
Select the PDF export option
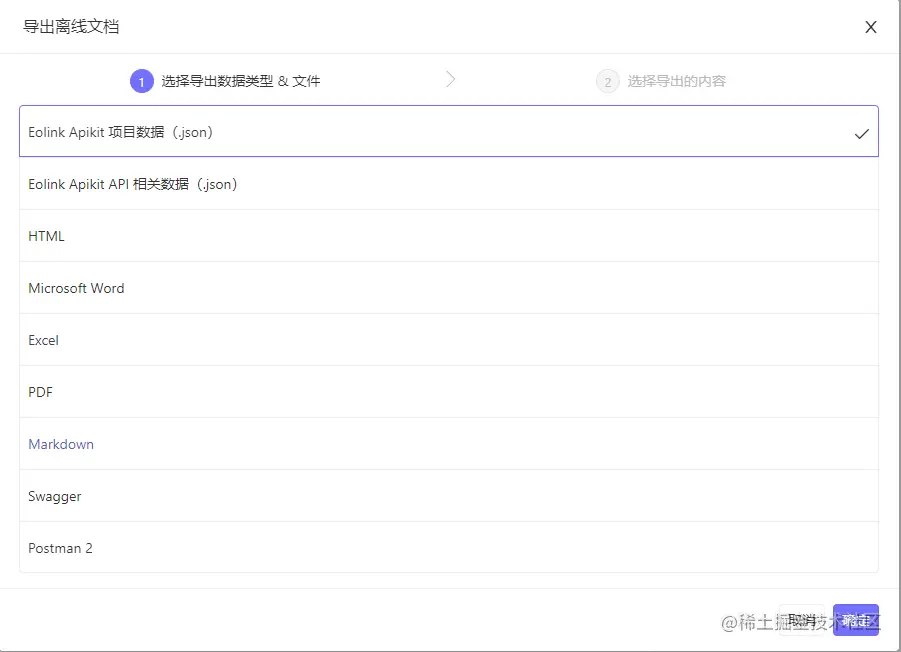point(449,392)
